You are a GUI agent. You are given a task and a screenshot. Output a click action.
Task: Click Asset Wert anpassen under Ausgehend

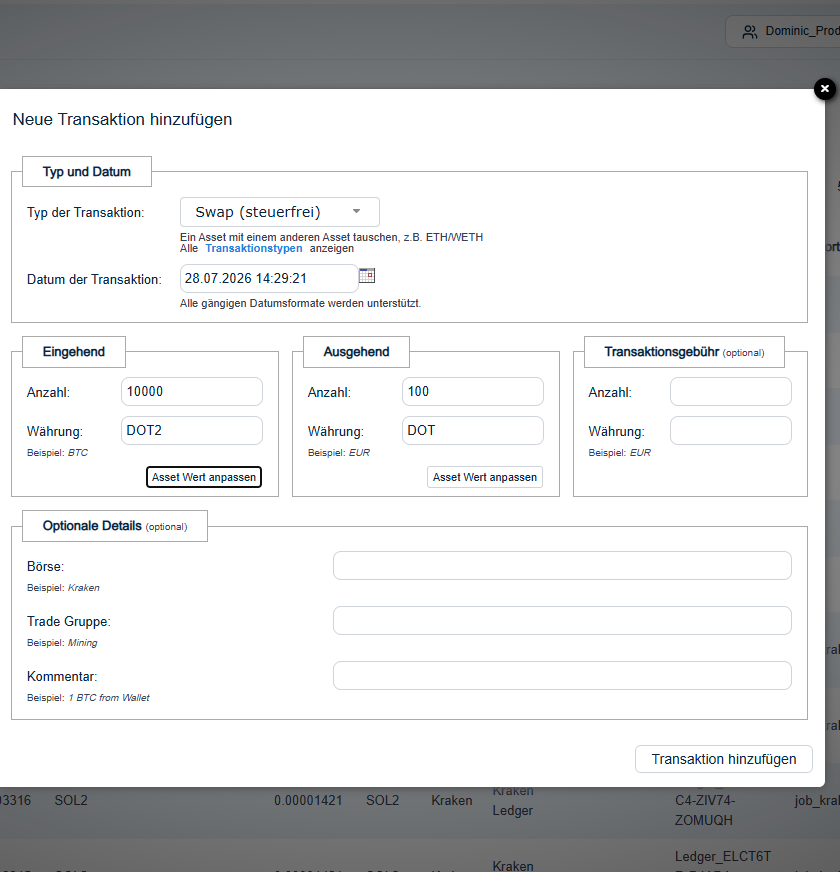pyautogui.click(x=485, y=477)
